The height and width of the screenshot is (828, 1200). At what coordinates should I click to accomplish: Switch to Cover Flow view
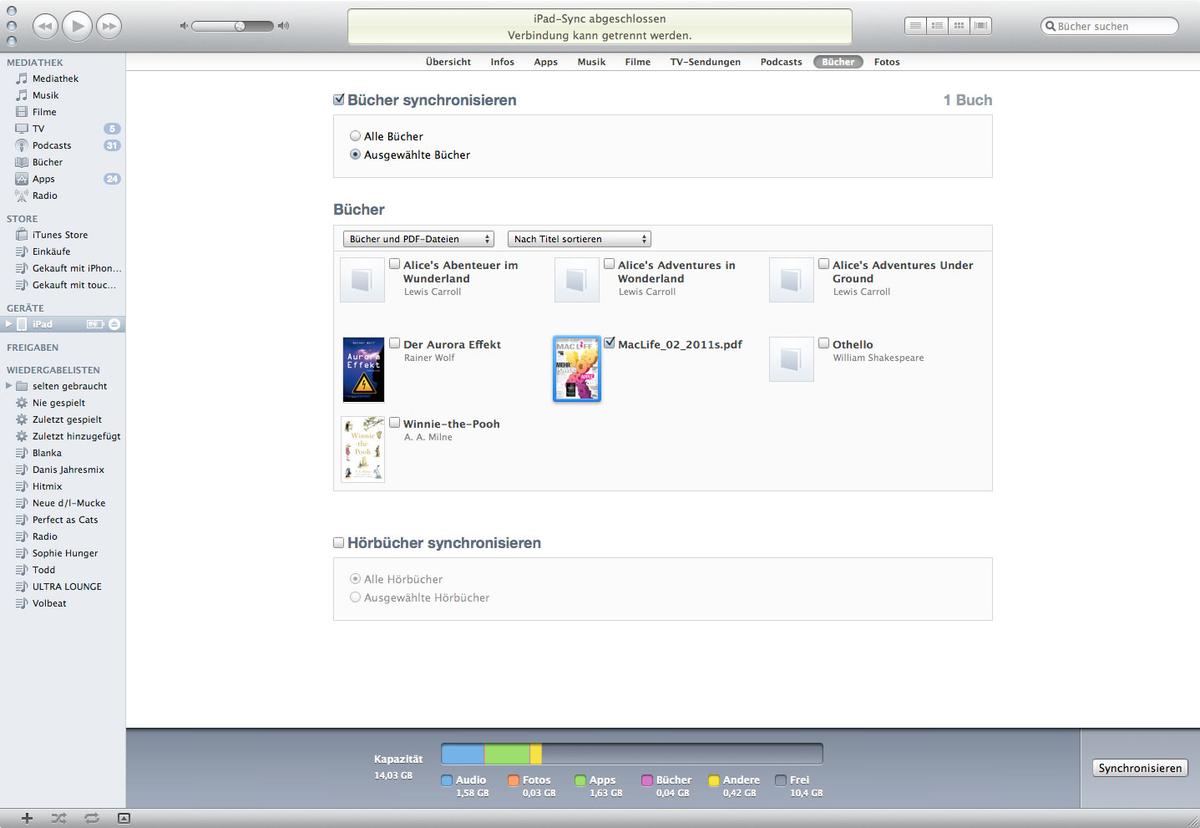[981, 26]
